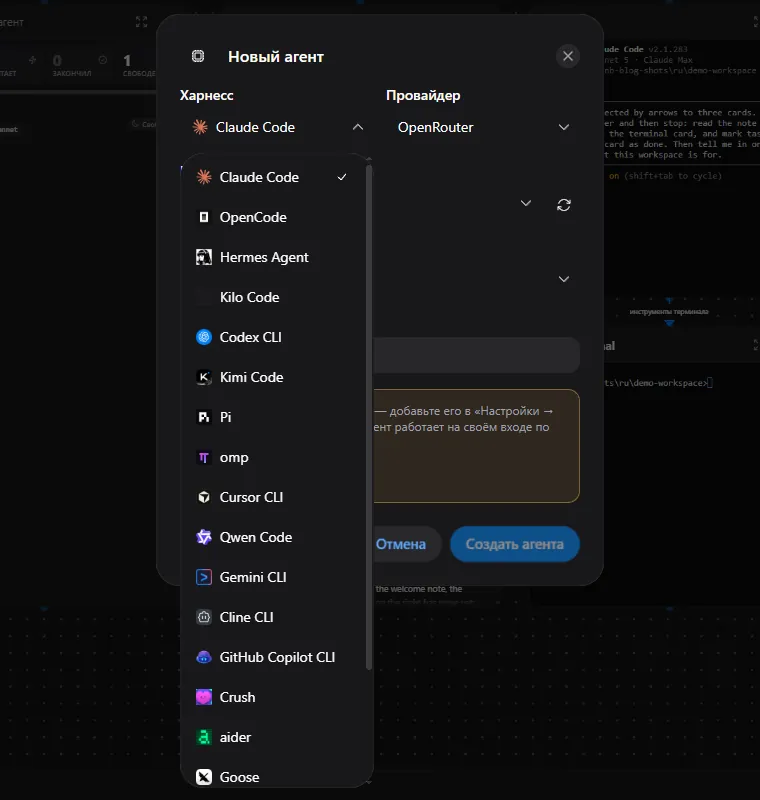
Task: Pick Kimi Code harness option
Action: pos(273,377)
